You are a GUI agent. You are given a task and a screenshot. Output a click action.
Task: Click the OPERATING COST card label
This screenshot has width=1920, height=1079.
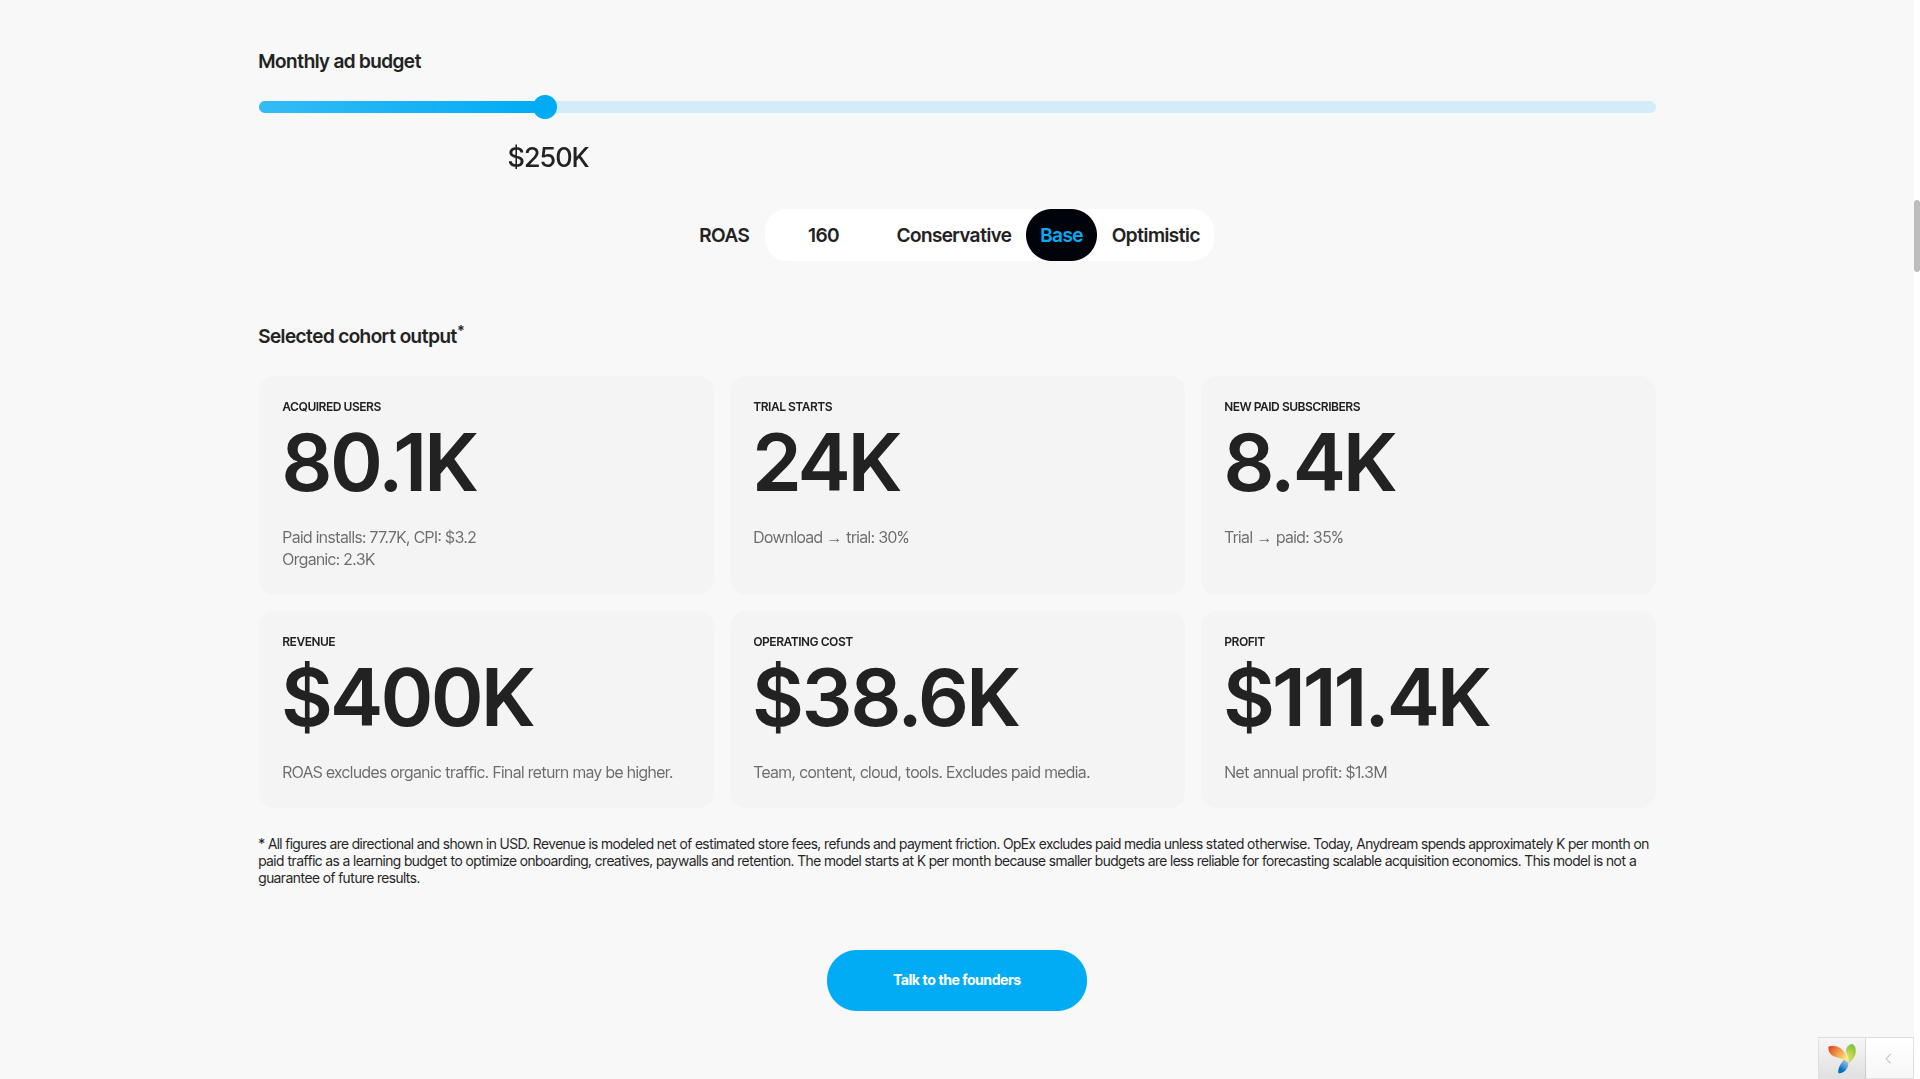coord(802,642)
